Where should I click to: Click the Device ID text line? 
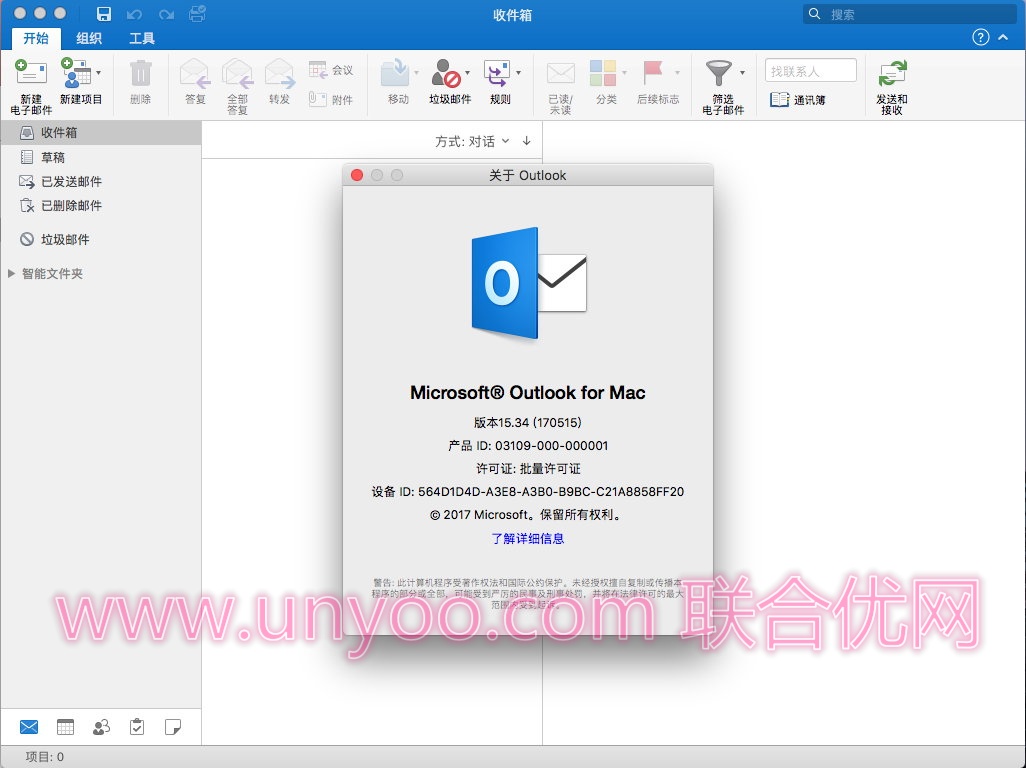[527, 491]
